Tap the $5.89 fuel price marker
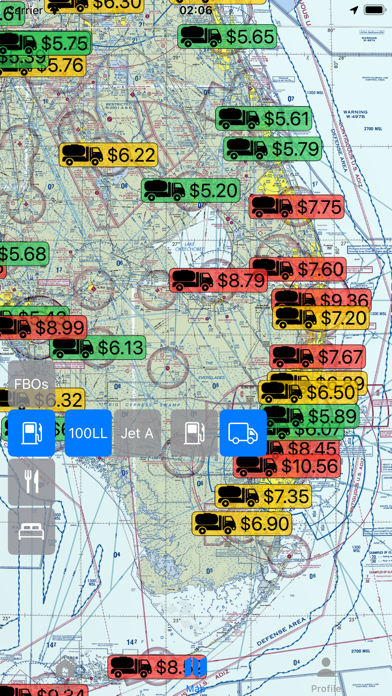The width and height of the screenshot is (392, 696). pyautogui.click(x=310, y=416)
